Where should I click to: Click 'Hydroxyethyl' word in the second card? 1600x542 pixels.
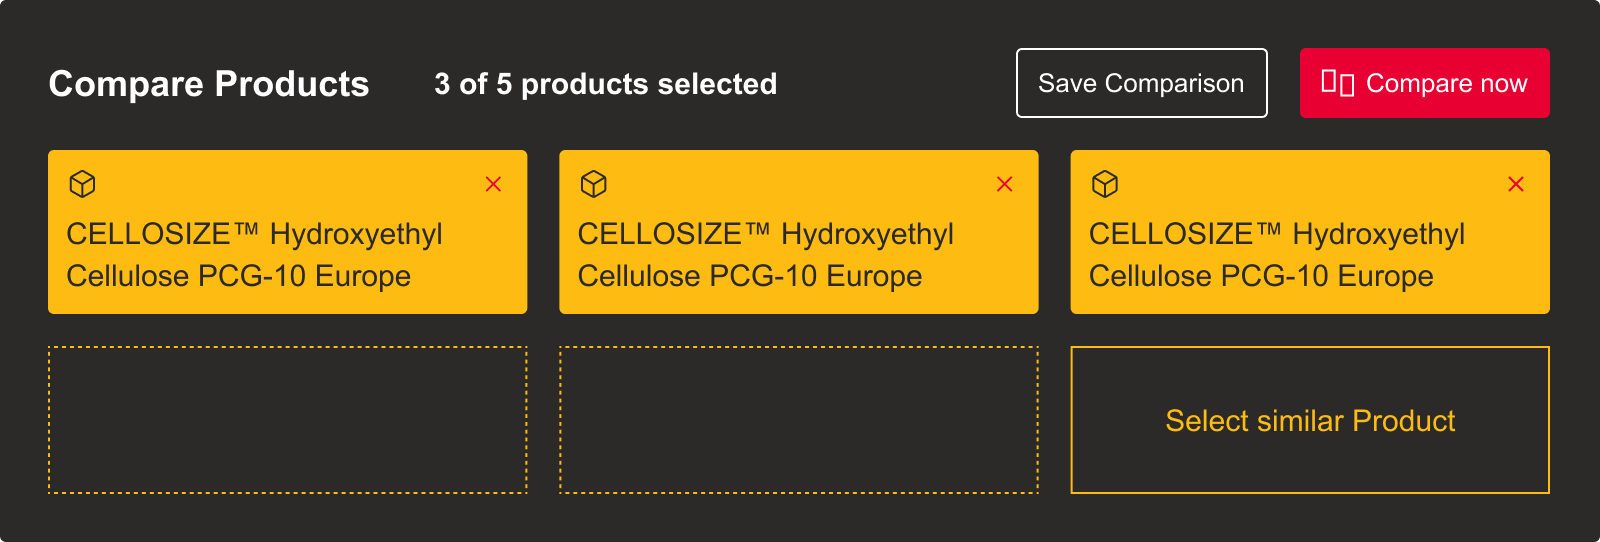point(867,234)
